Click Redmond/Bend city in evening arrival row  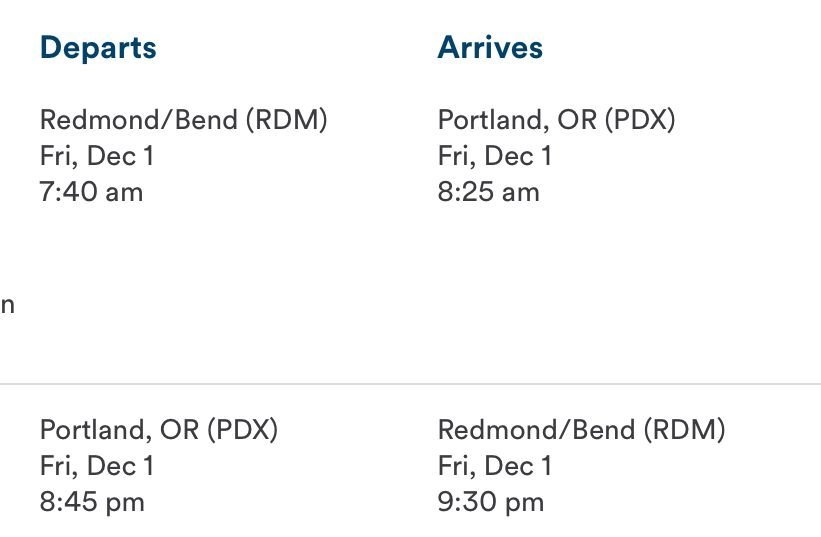(536, 430)
